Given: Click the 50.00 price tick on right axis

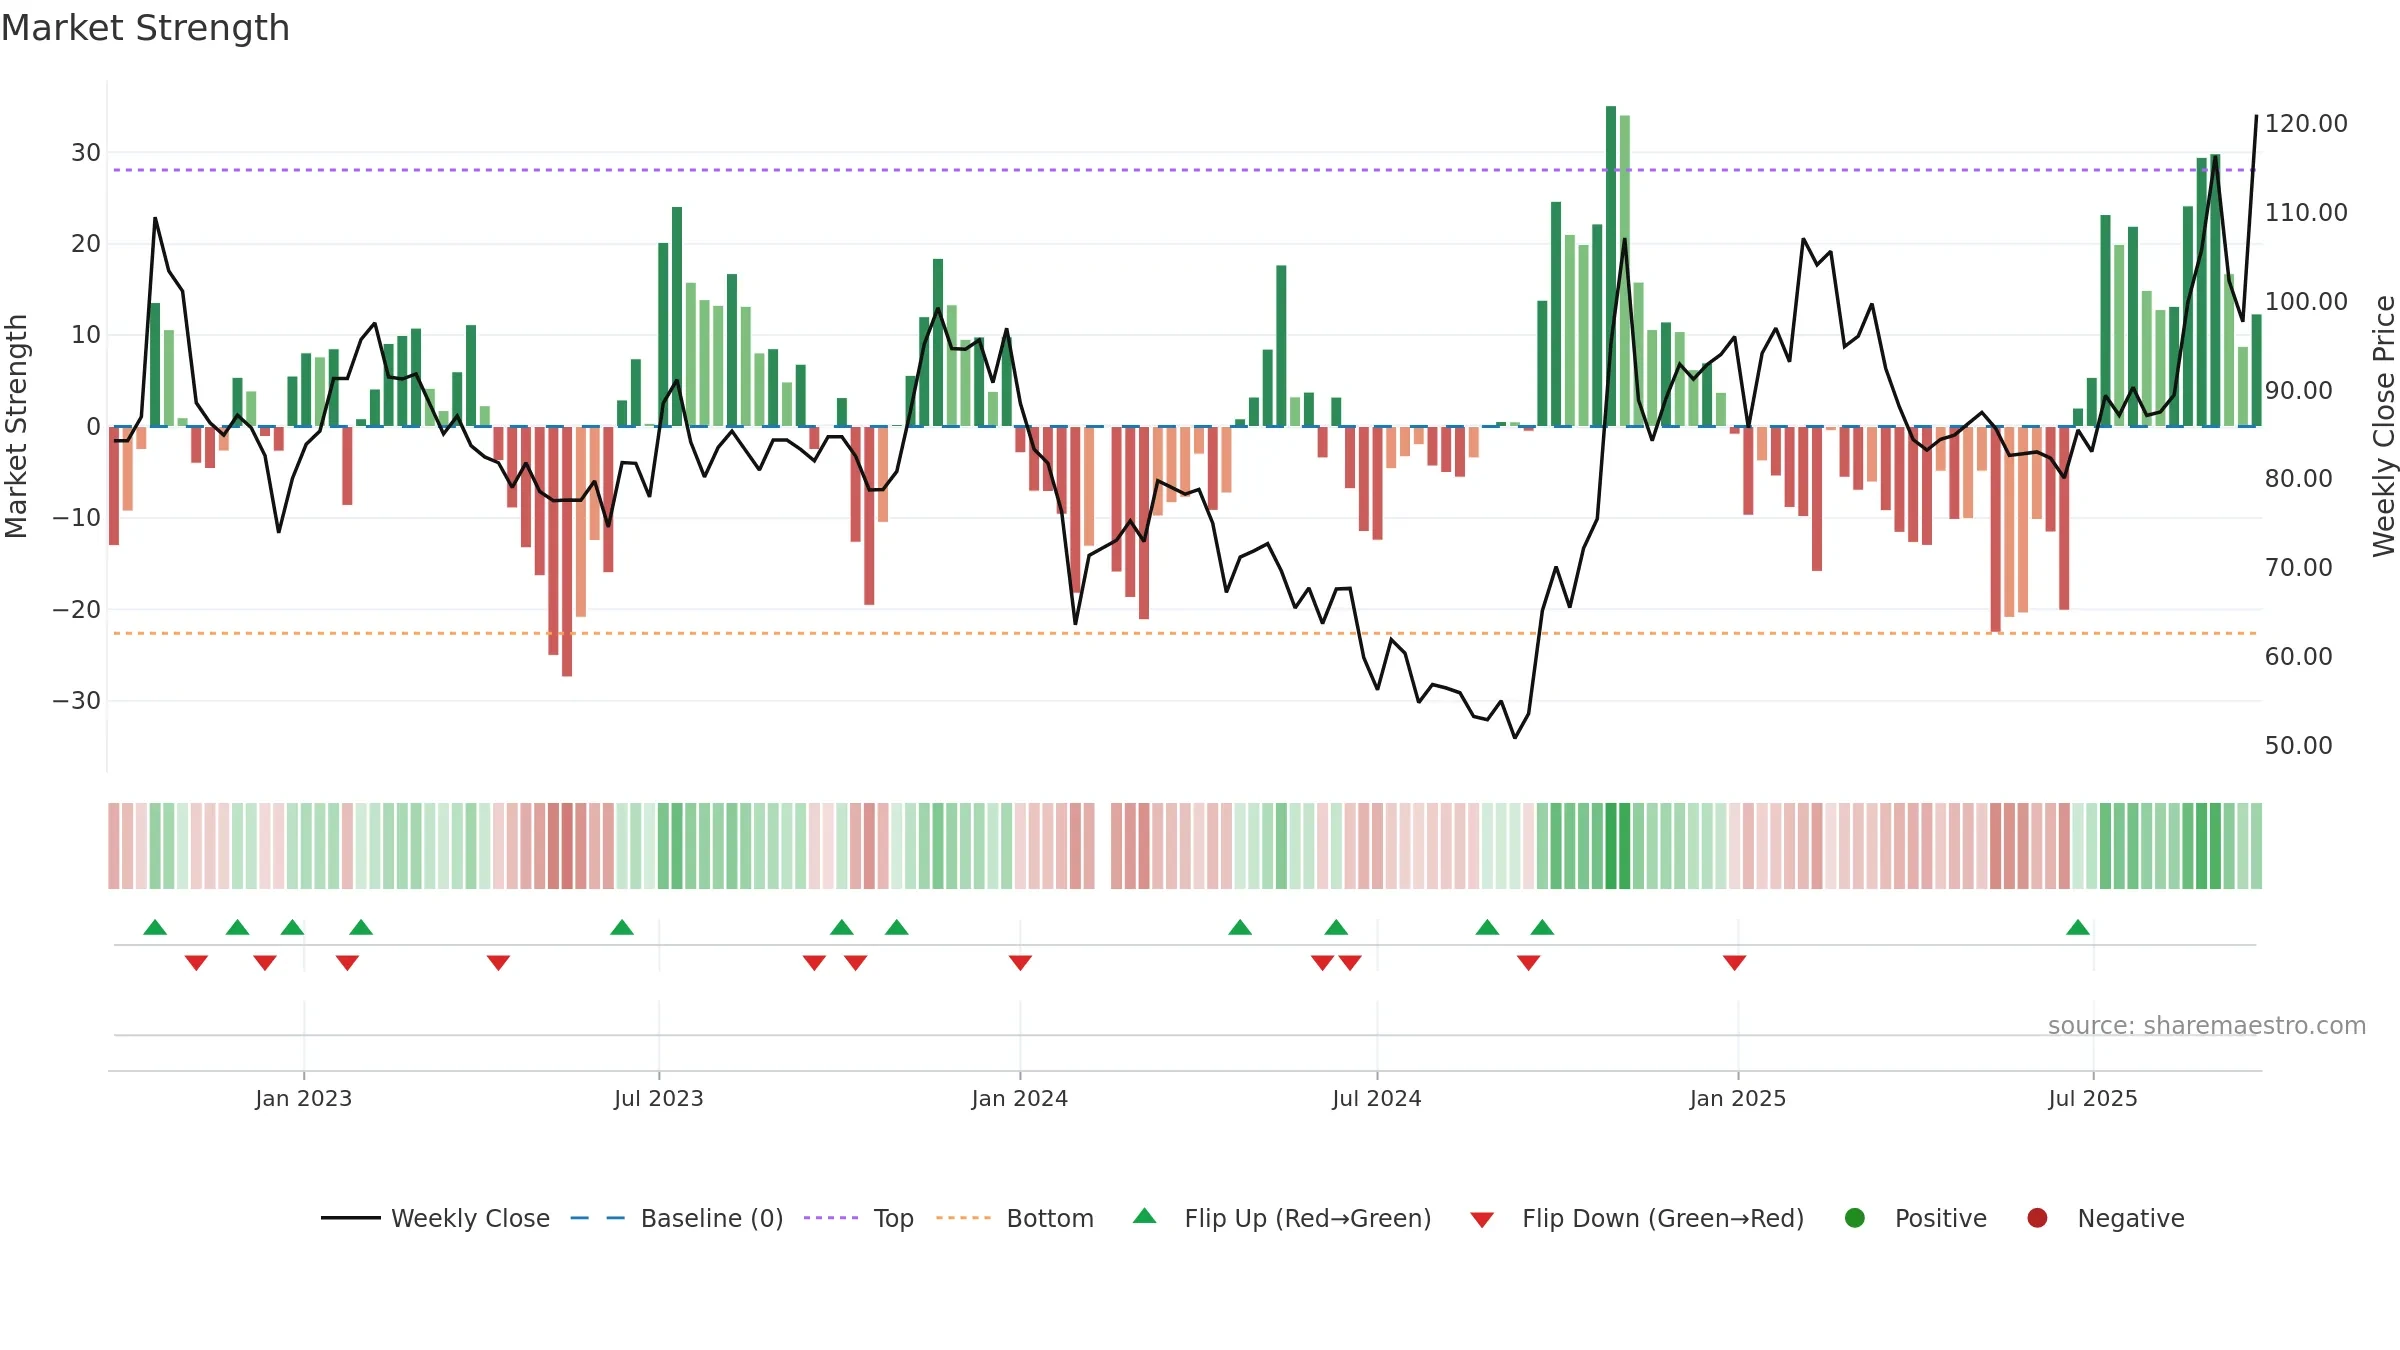Looking at the screenshot, I should pyautogui.click(x=2299, y=746).
